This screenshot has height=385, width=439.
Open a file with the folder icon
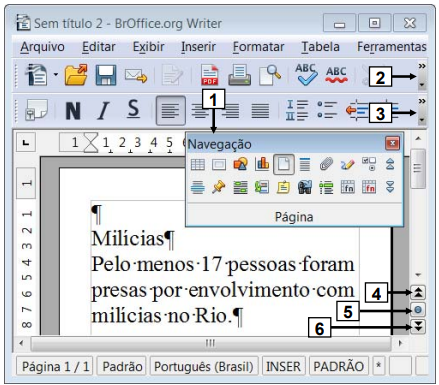pos(76,75)
